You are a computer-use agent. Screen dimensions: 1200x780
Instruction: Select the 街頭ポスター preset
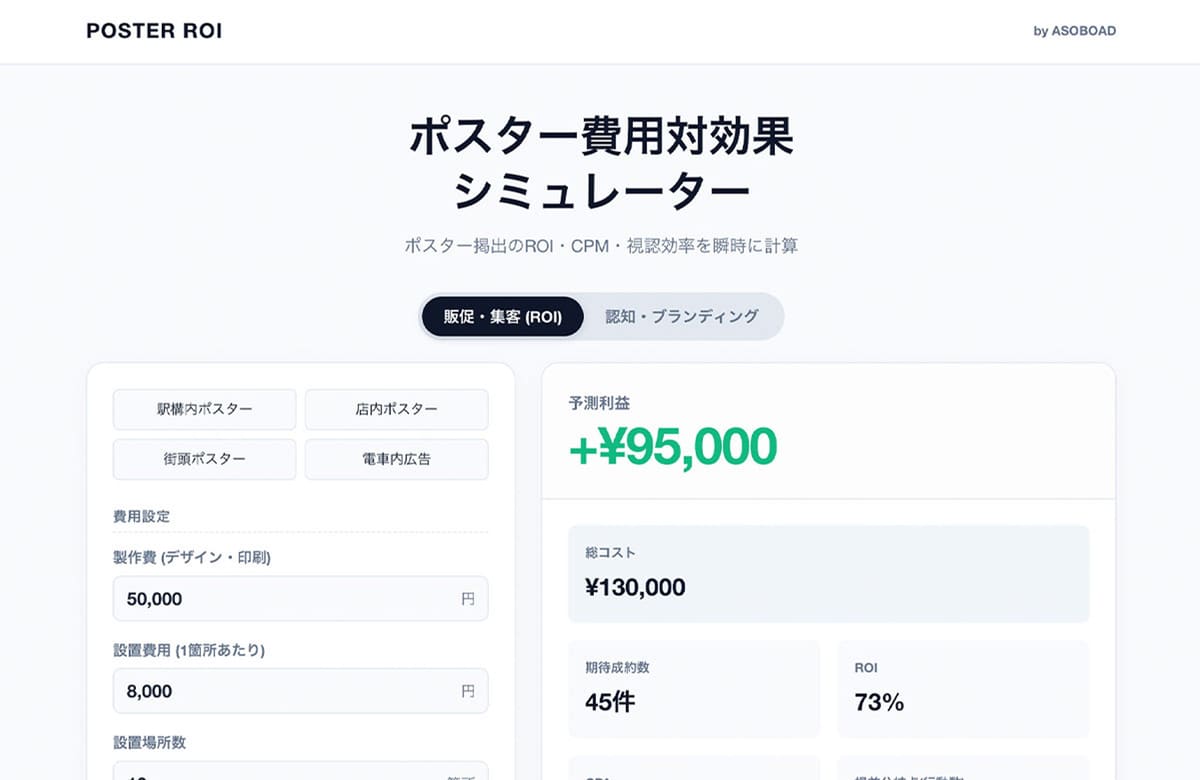pyautogui.click(x=205, y=459)
